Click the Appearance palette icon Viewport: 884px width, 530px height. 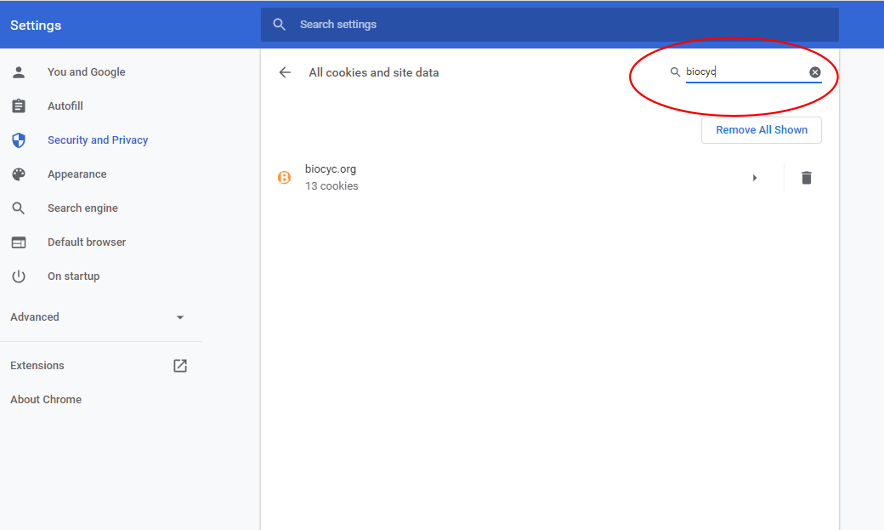coord(18,174)
